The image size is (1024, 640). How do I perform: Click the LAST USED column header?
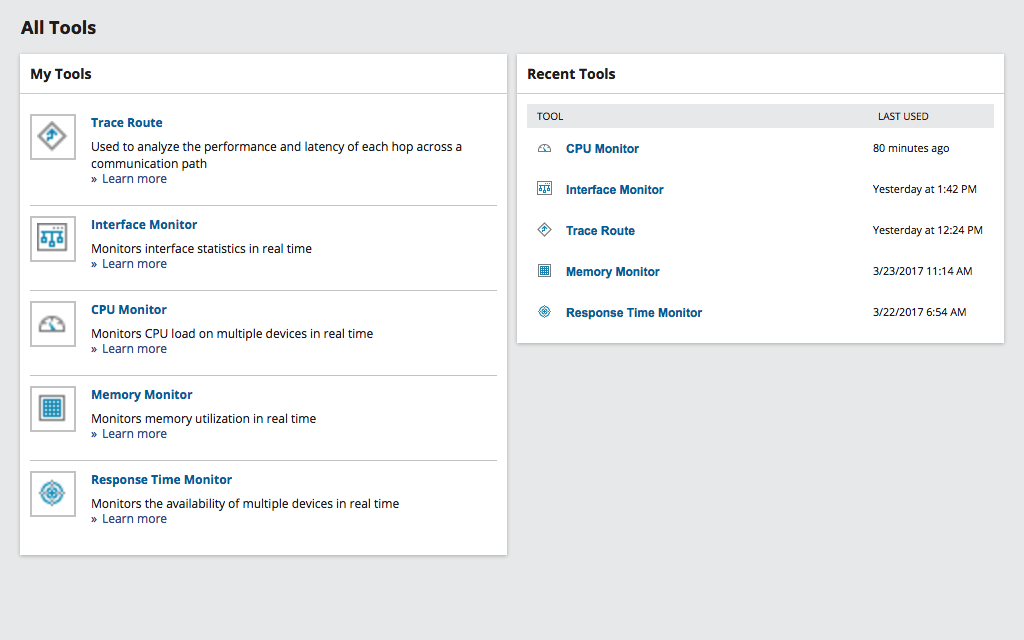click(x=903, y=116)
